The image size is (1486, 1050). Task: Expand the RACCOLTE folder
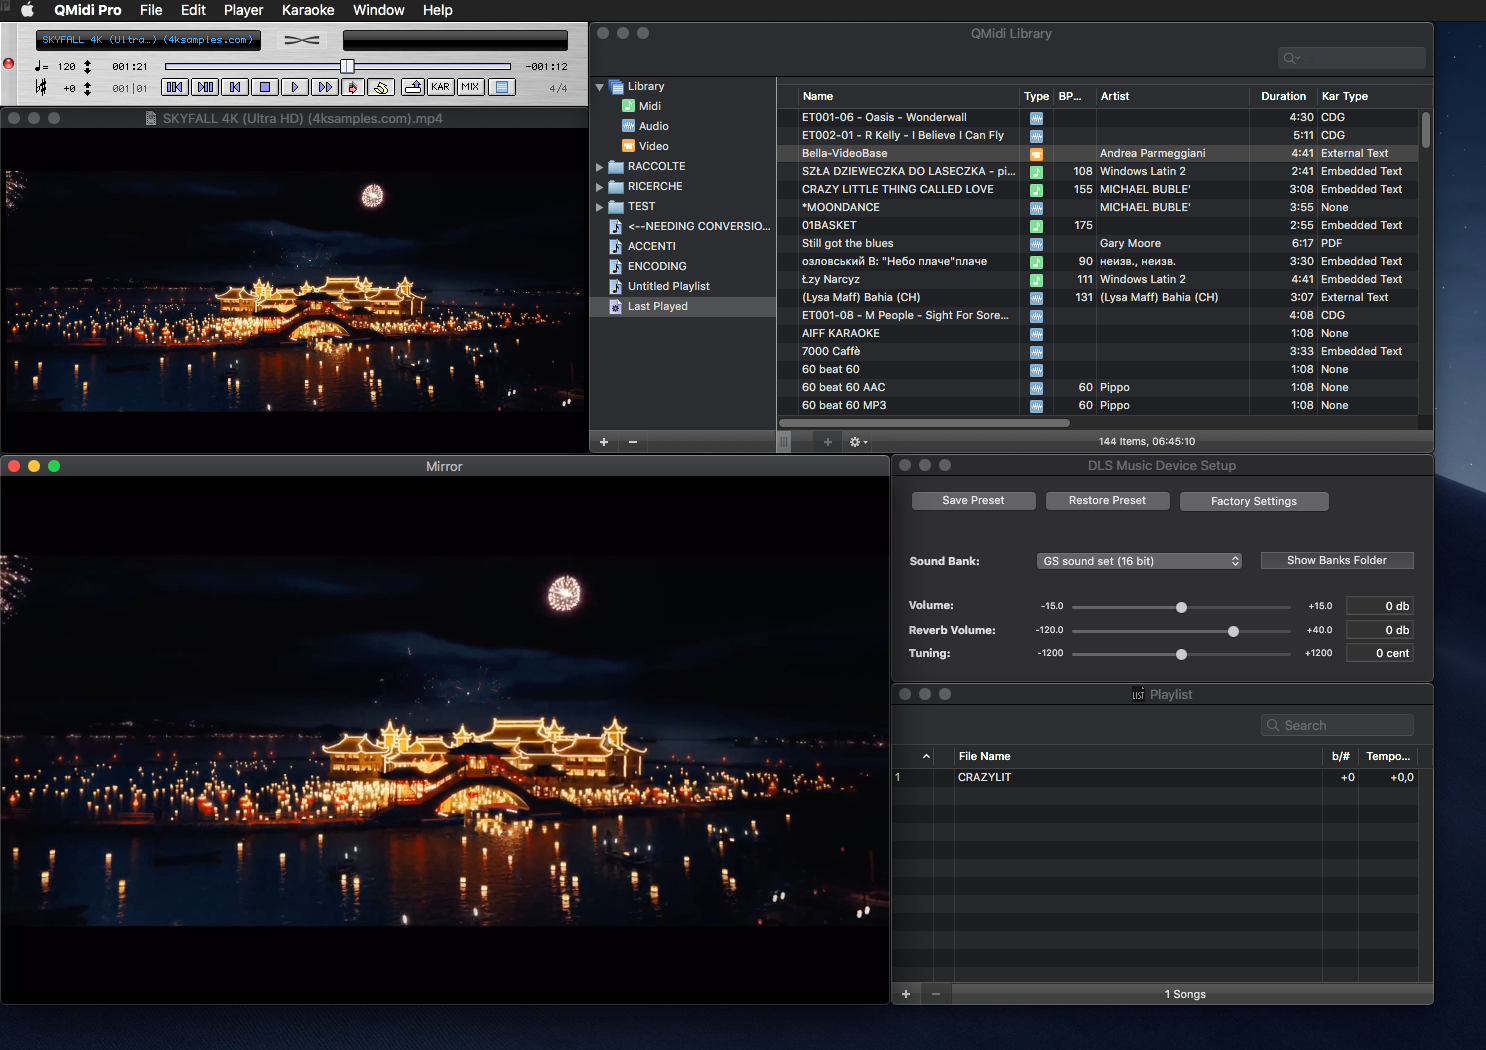click(600, 167)
